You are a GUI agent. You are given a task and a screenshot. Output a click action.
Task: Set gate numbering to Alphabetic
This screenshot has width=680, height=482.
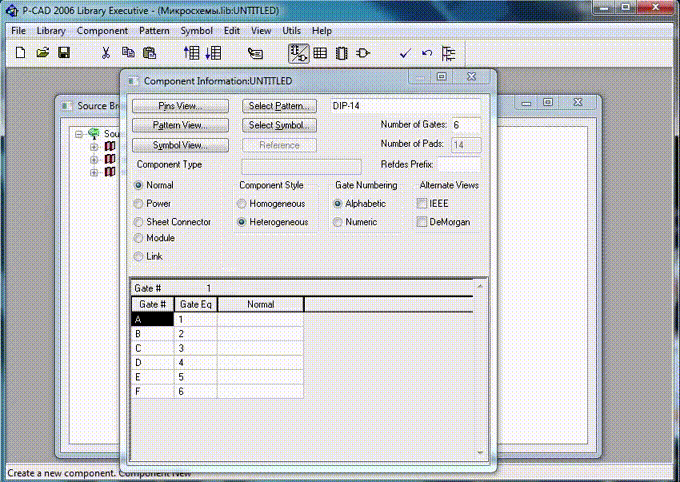click(x=337, y=203)
